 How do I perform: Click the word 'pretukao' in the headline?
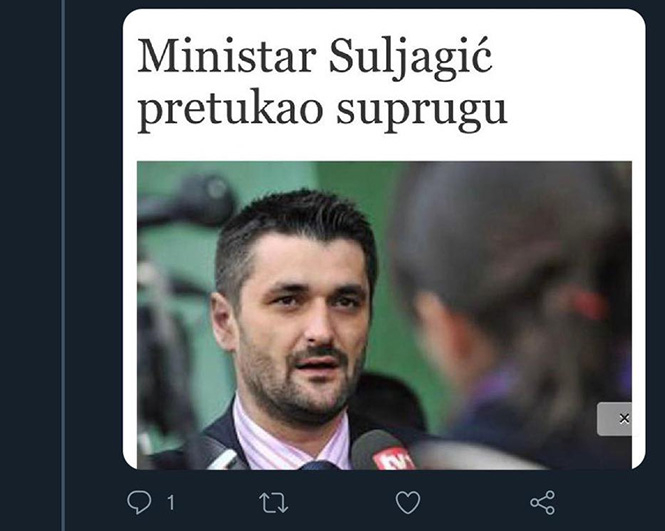[x=231, y=110]
